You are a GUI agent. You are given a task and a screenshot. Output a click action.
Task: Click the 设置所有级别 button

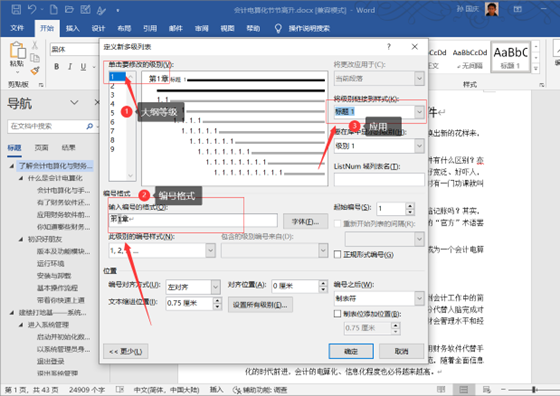(x=260, y=305)
